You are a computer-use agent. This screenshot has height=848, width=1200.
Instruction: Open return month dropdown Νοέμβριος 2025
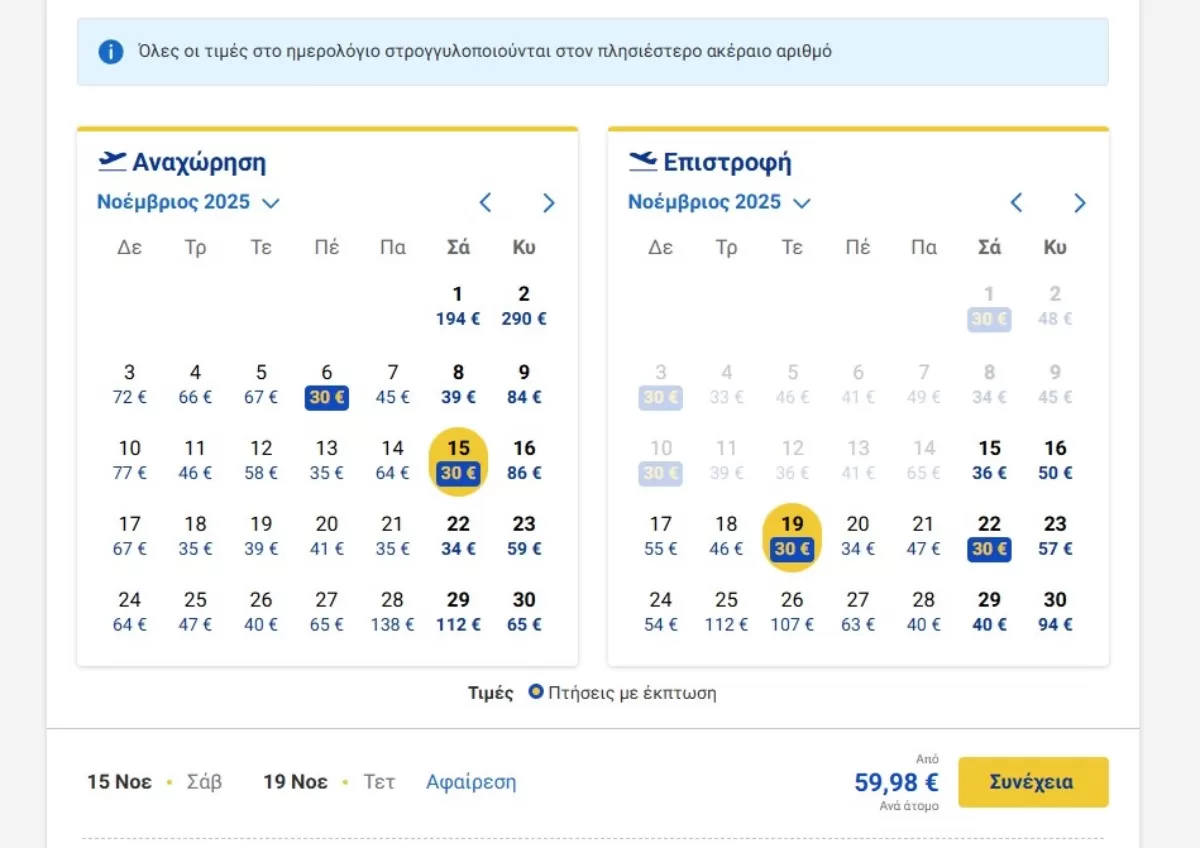tap(719, 203)
